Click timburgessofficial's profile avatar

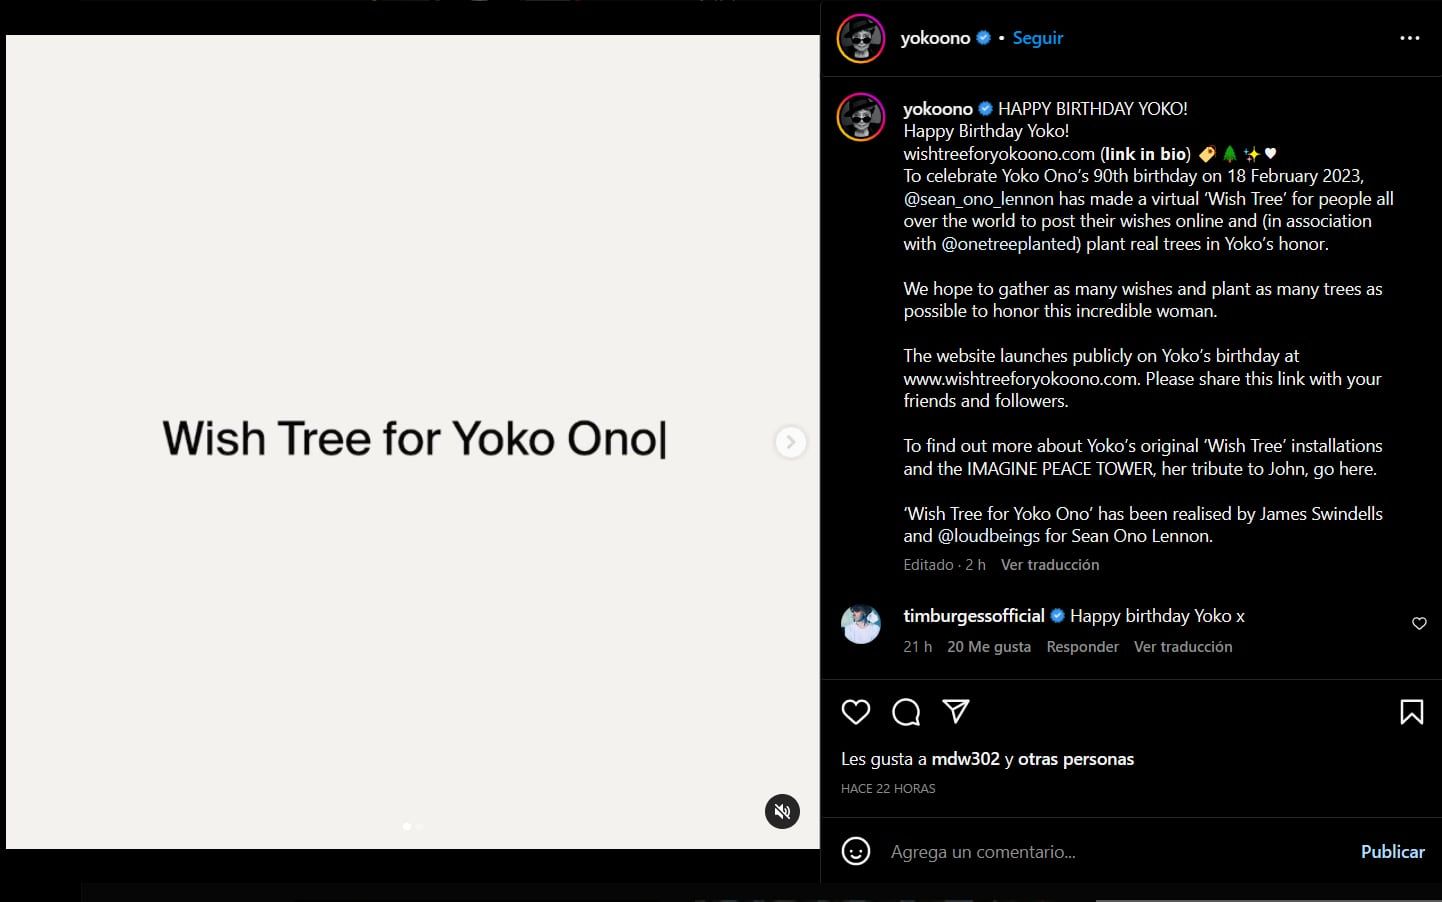tap(861, 624)
